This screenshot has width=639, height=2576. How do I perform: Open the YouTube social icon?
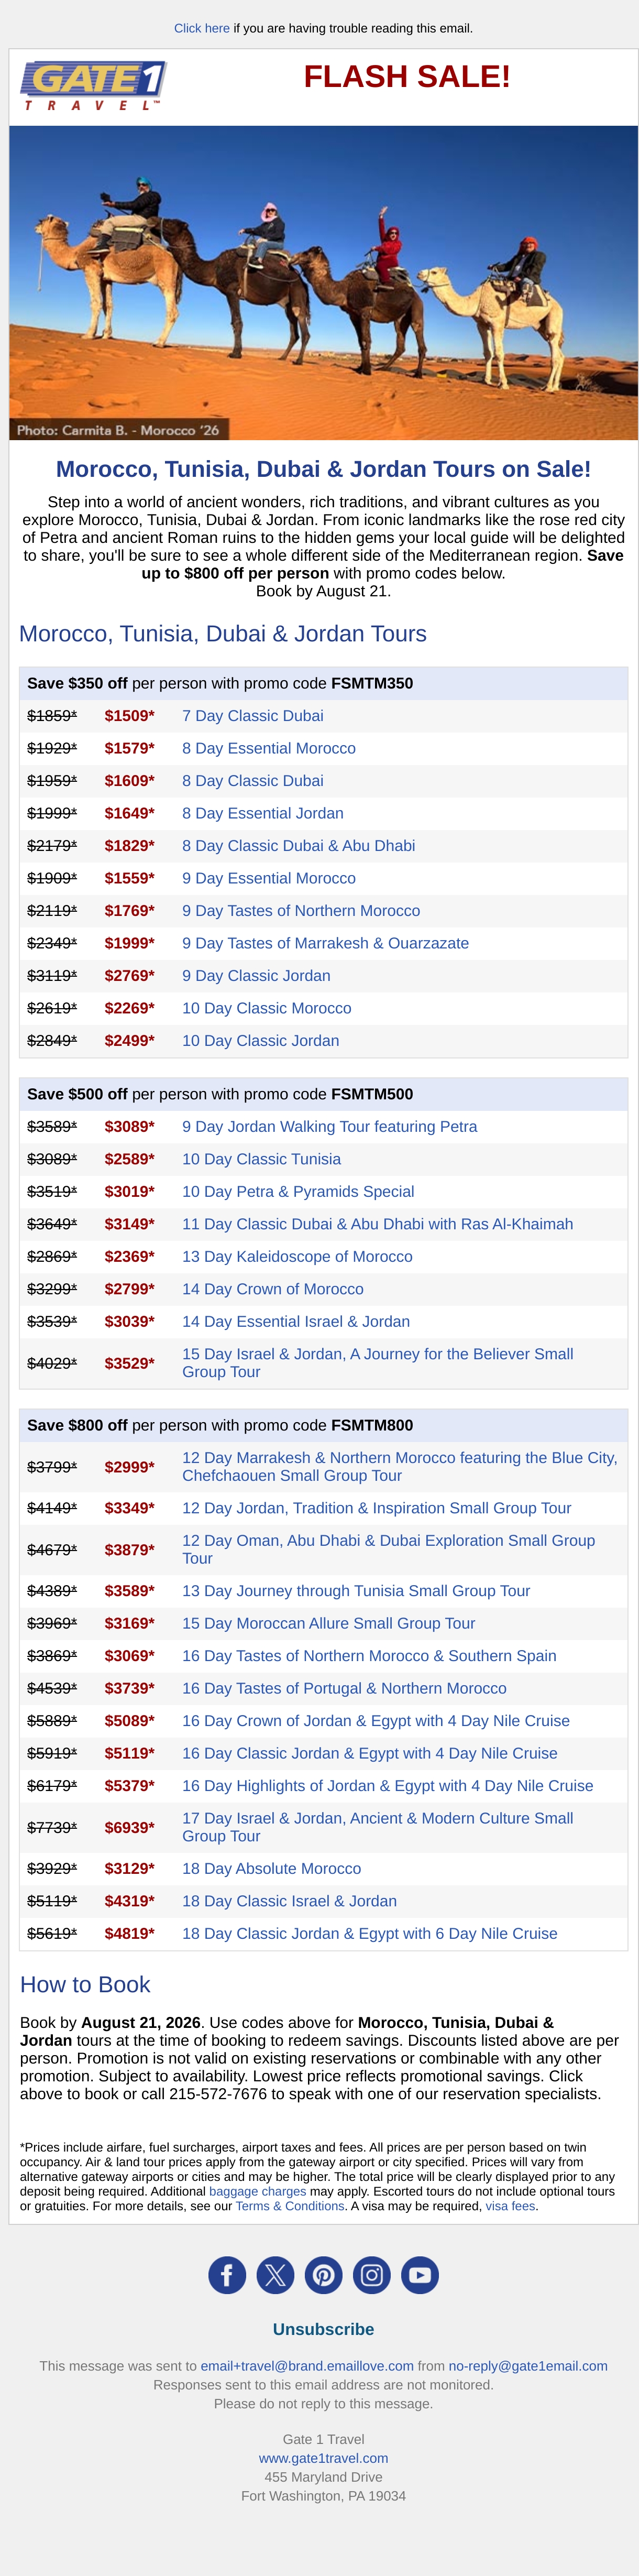click(x=420, y=2275)
